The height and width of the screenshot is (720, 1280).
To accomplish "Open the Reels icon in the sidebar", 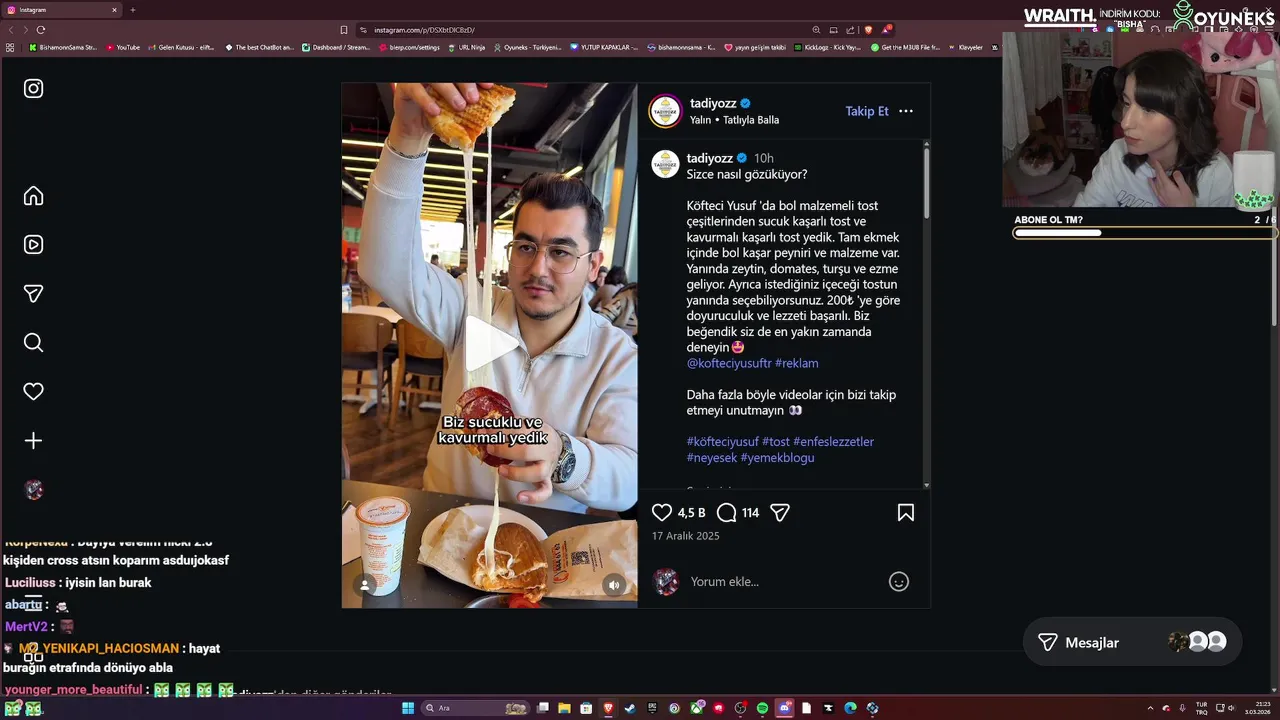I will 33,245.
